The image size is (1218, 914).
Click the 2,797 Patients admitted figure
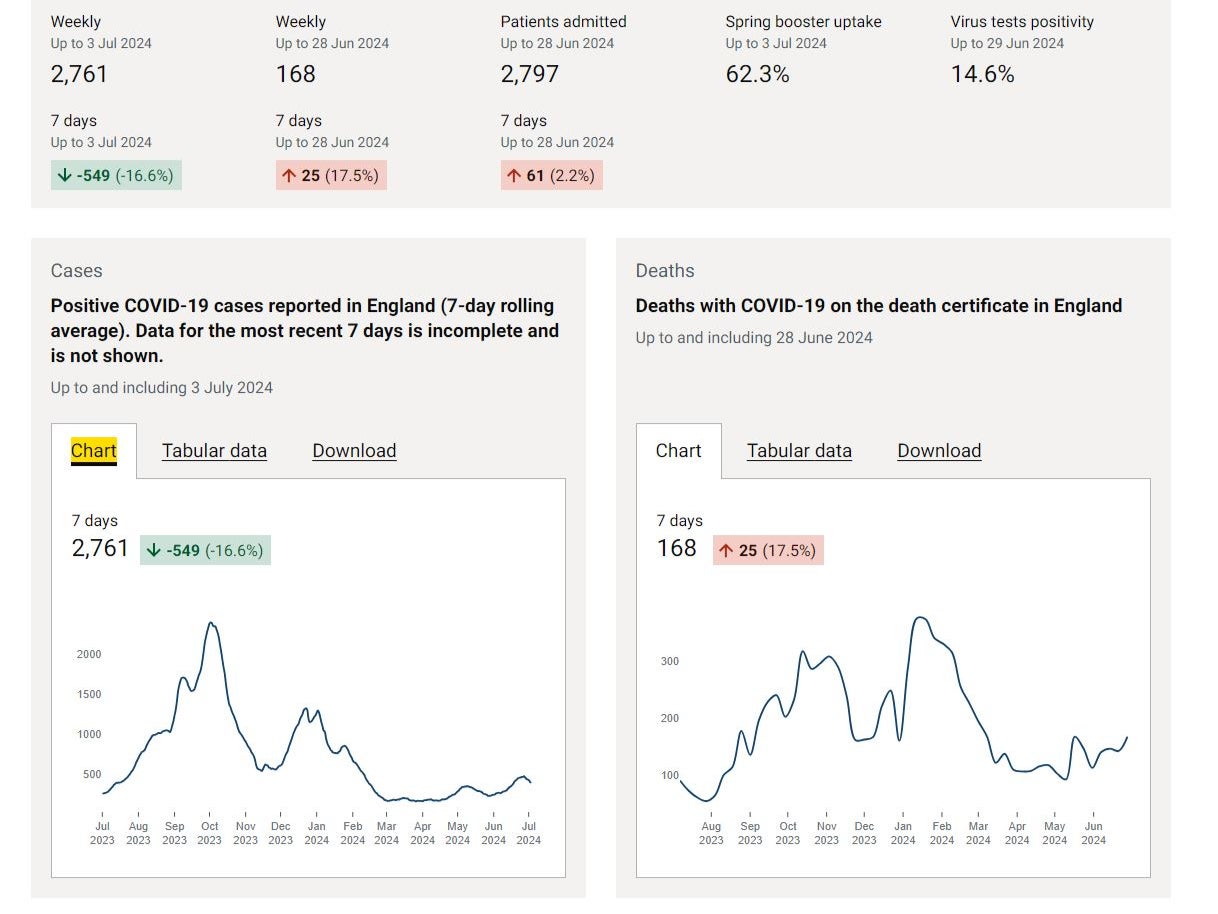coord(530,74)
